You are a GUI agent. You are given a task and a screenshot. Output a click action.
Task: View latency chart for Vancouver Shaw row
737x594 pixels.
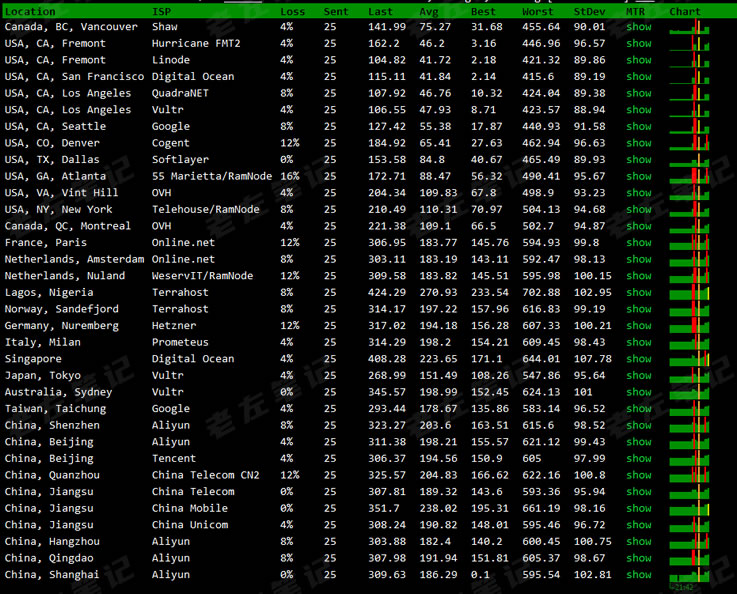[690, 27]
